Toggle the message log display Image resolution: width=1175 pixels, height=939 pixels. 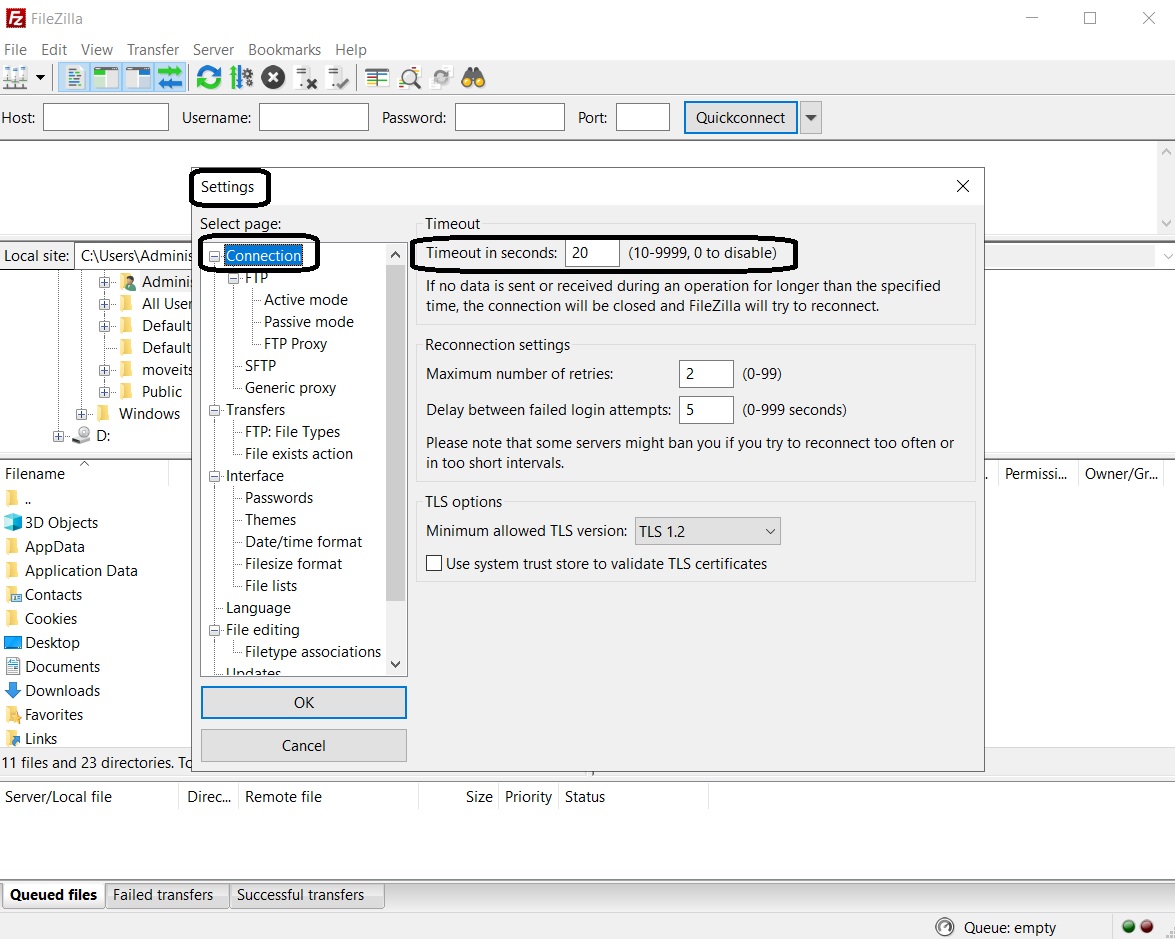point(74,77)
